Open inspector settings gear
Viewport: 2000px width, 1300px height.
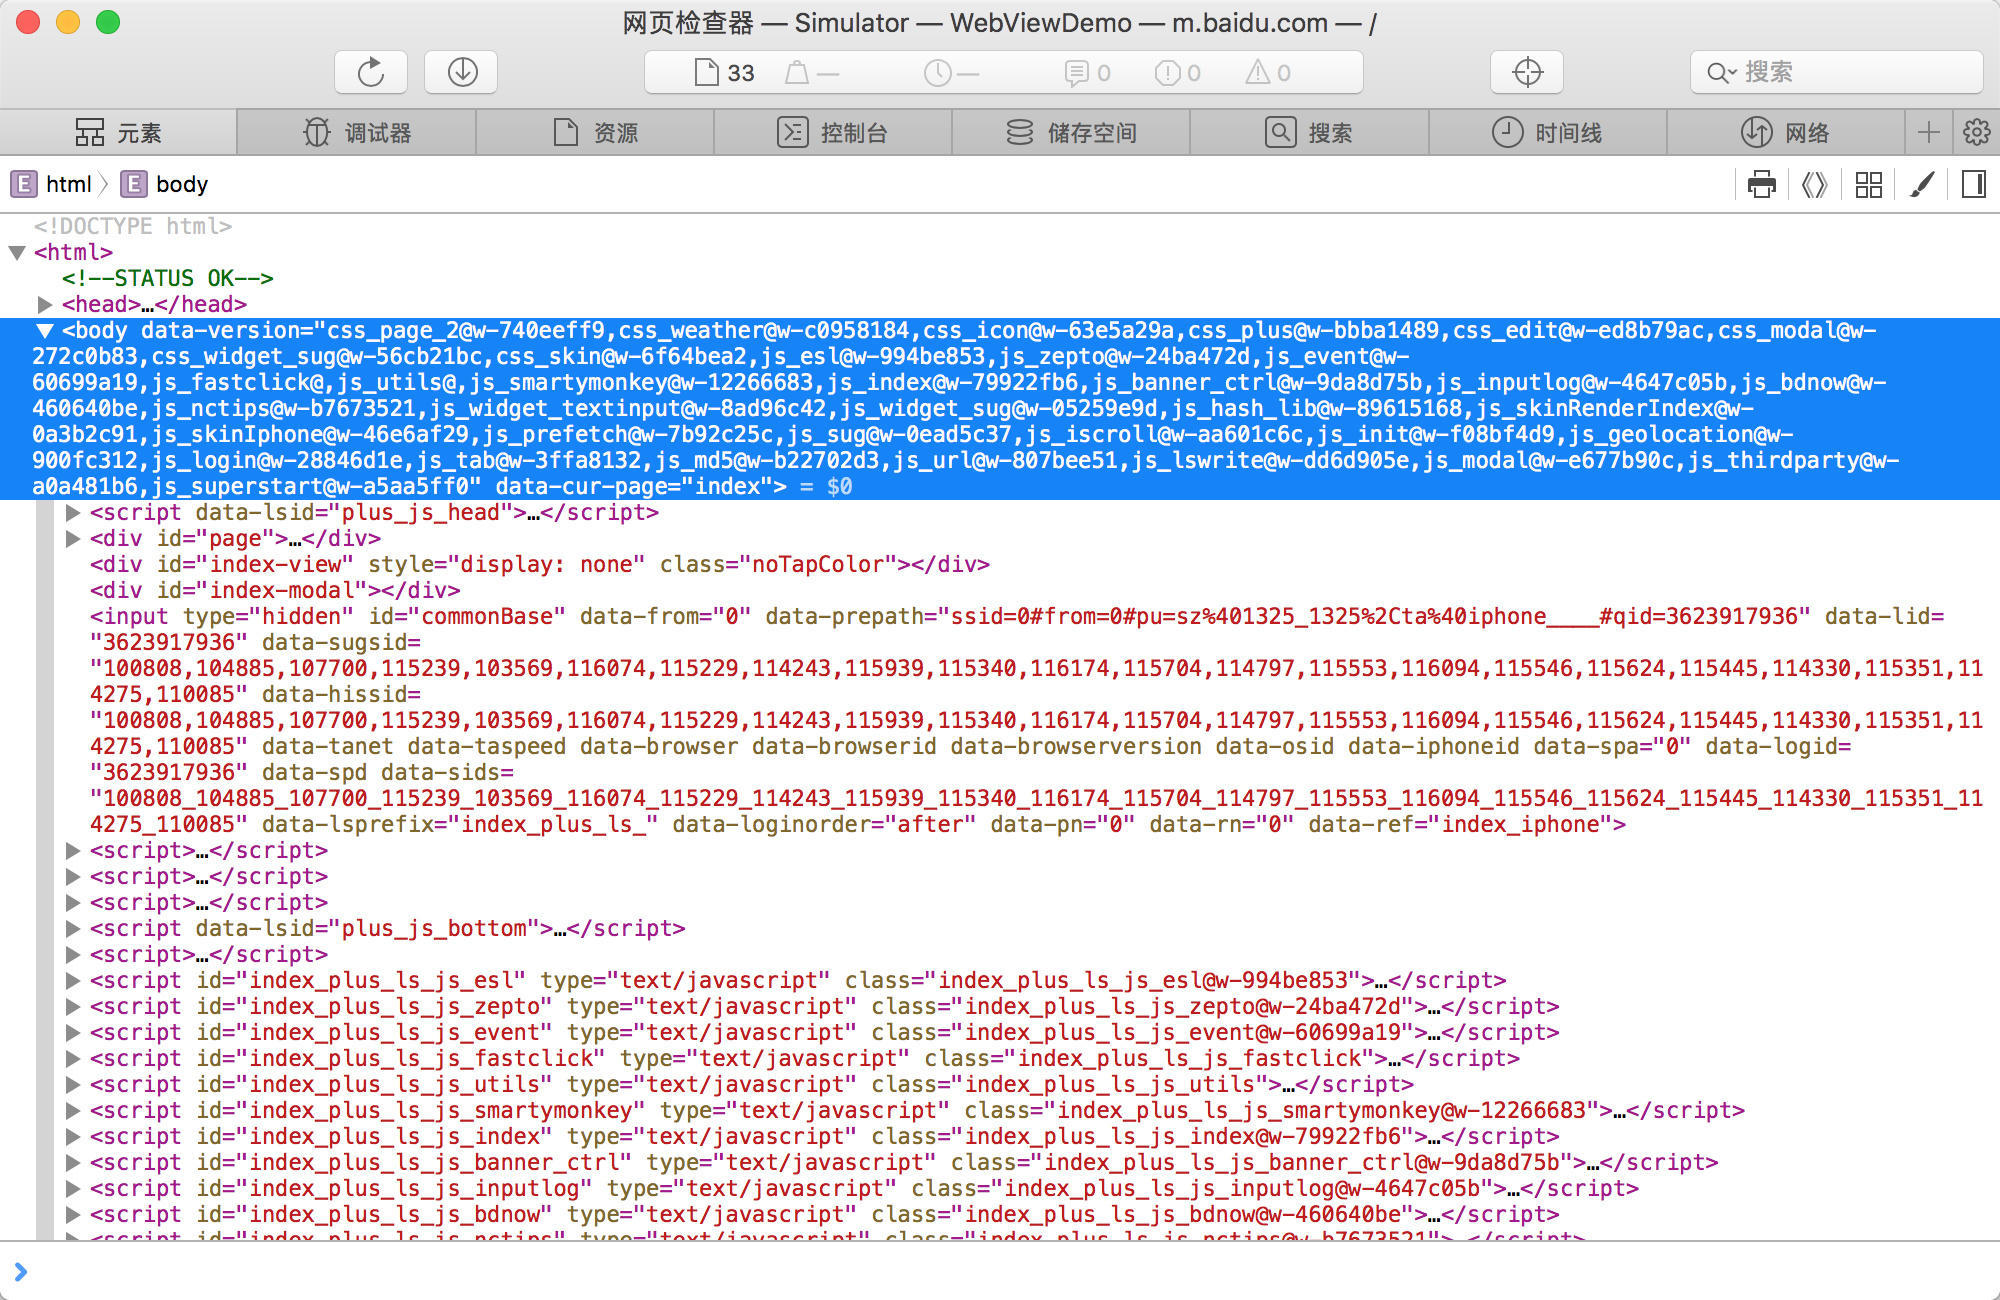click(x=1976, y=132)
